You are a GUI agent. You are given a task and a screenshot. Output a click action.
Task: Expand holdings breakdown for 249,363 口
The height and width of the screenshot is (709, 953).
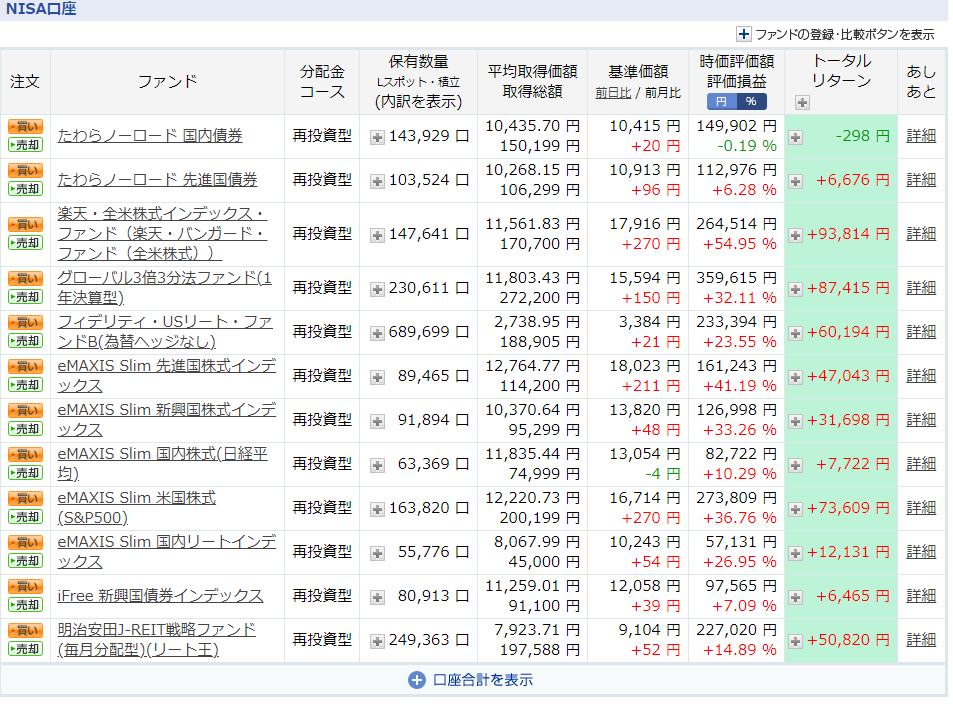tap(377, 641)
